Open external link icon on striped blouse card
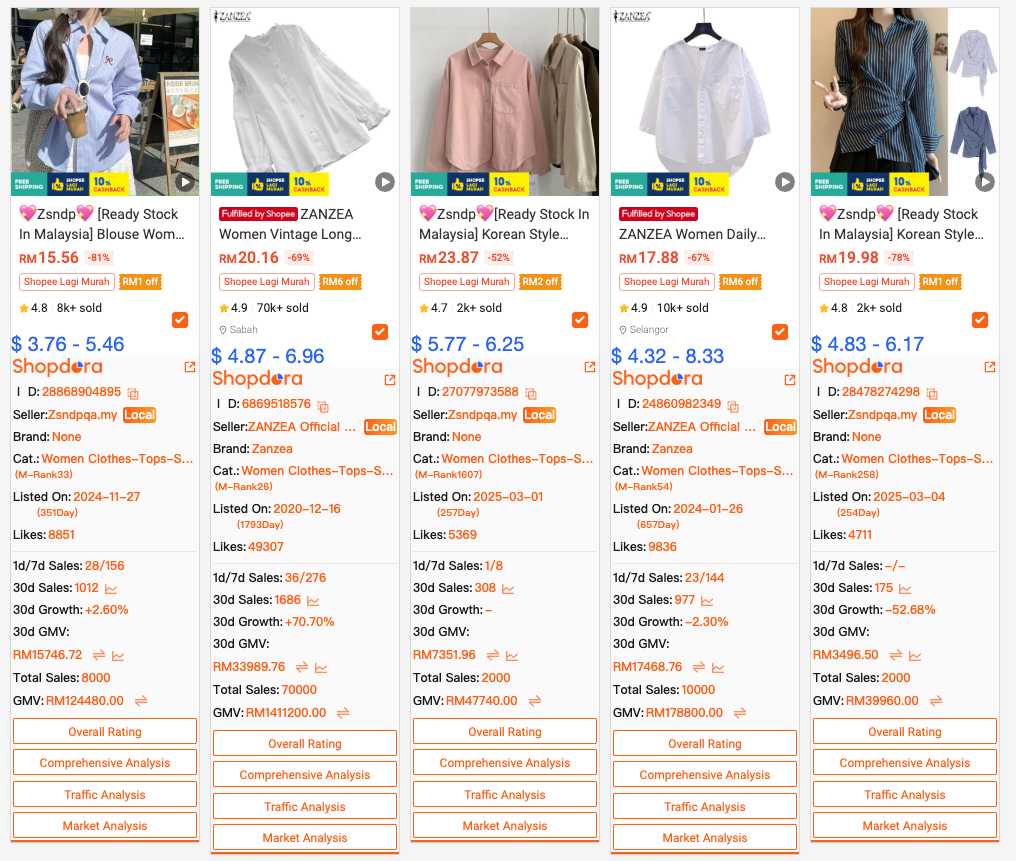 [989, 367]
